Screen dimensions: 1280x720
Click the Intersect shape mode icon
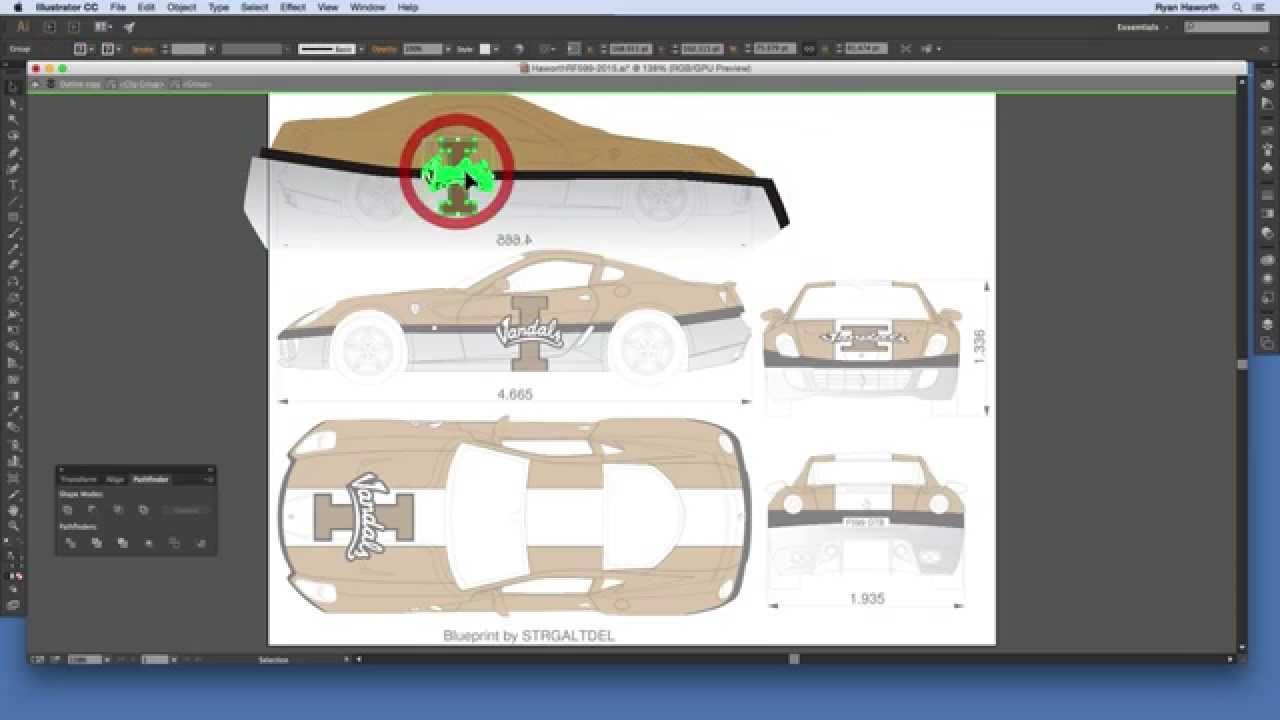tap(118, 510)
